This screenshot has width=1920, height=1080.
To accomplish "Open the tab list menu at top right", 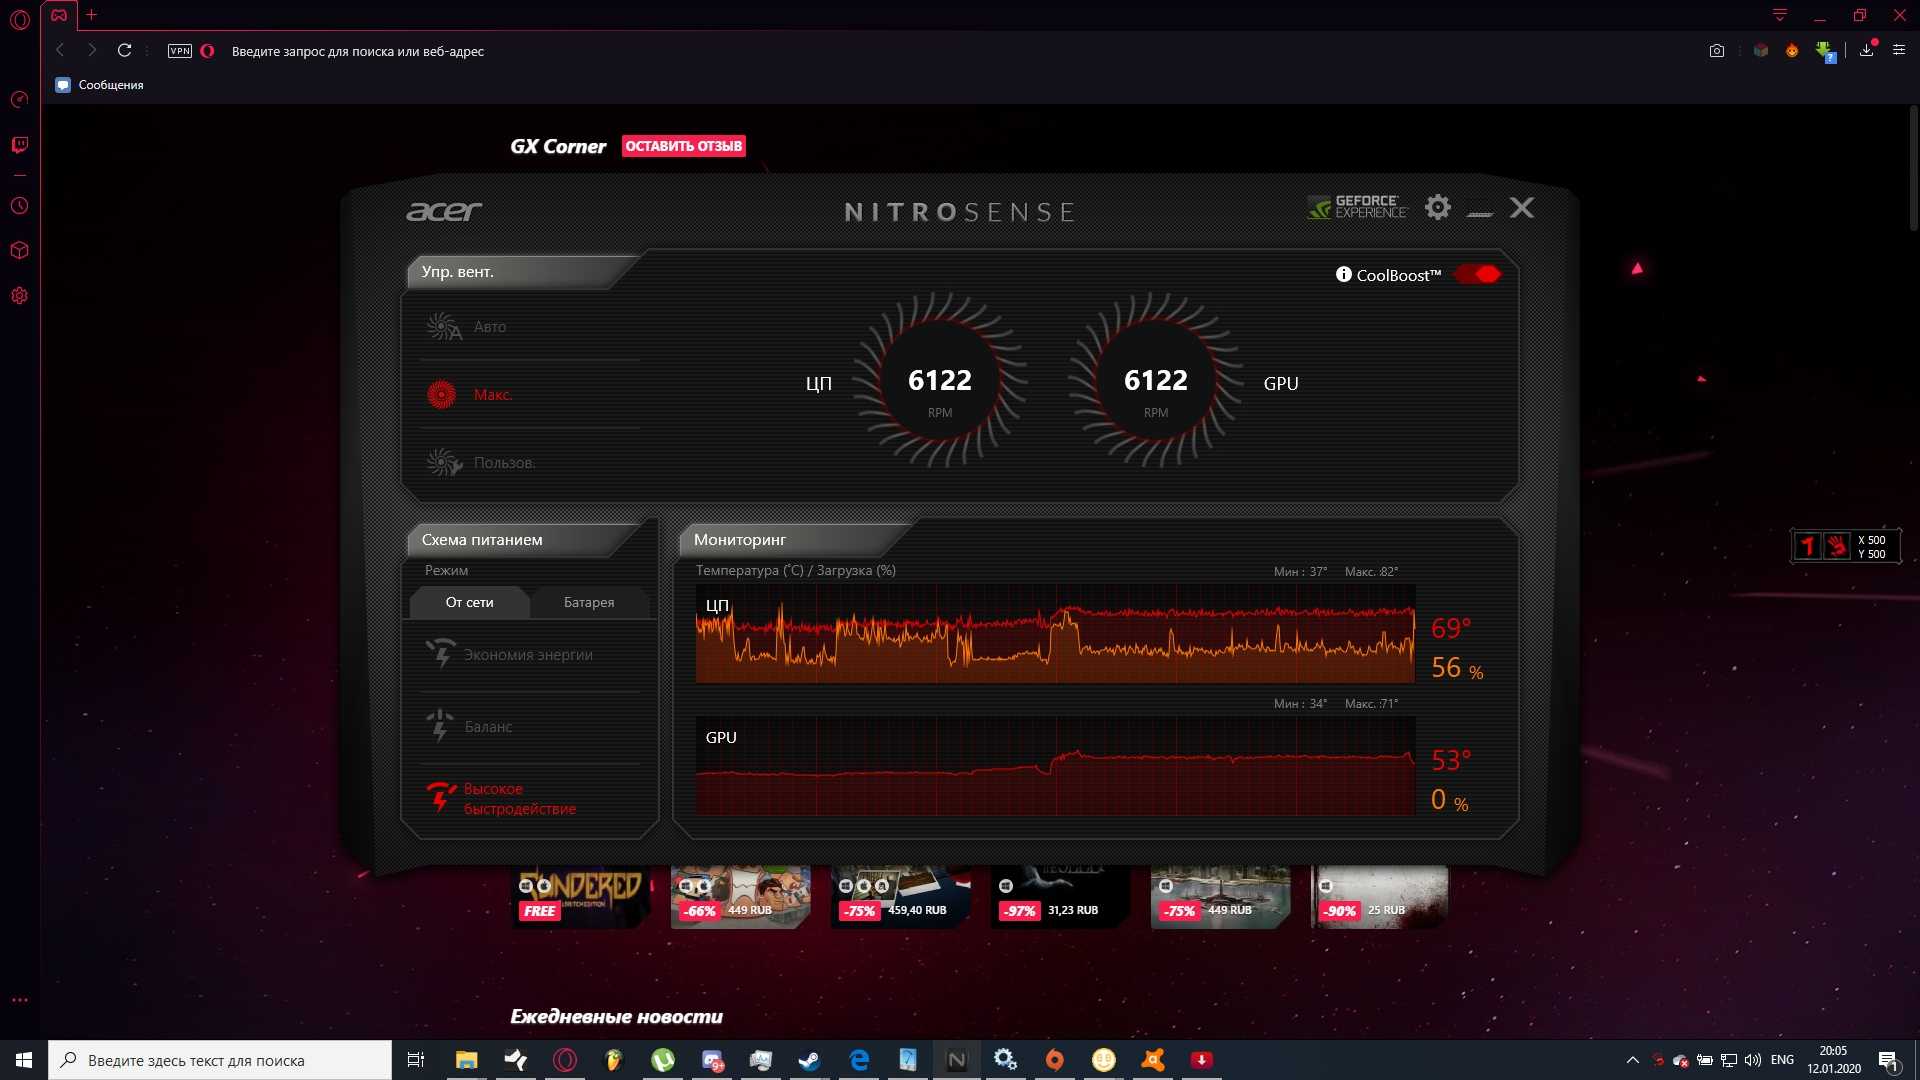I will (1780, 15).
